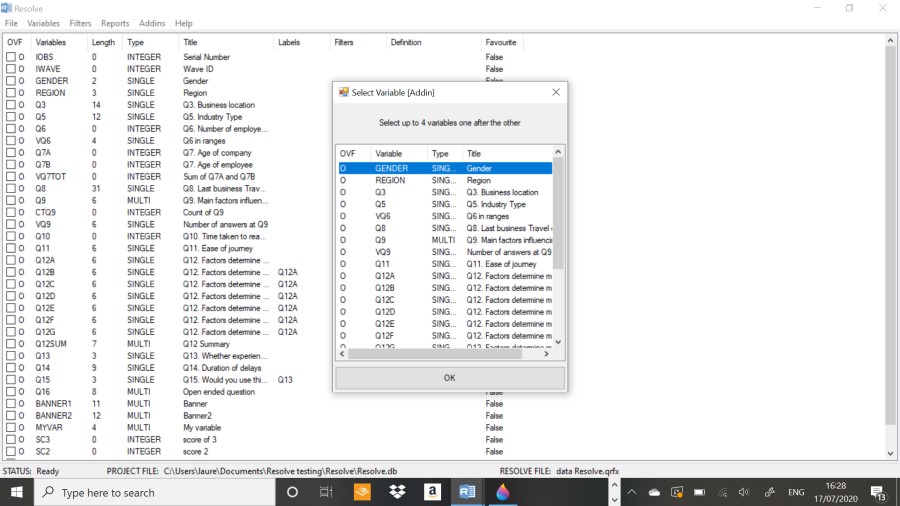Select Q5 Industry Type in the dialog

point(445,204)
